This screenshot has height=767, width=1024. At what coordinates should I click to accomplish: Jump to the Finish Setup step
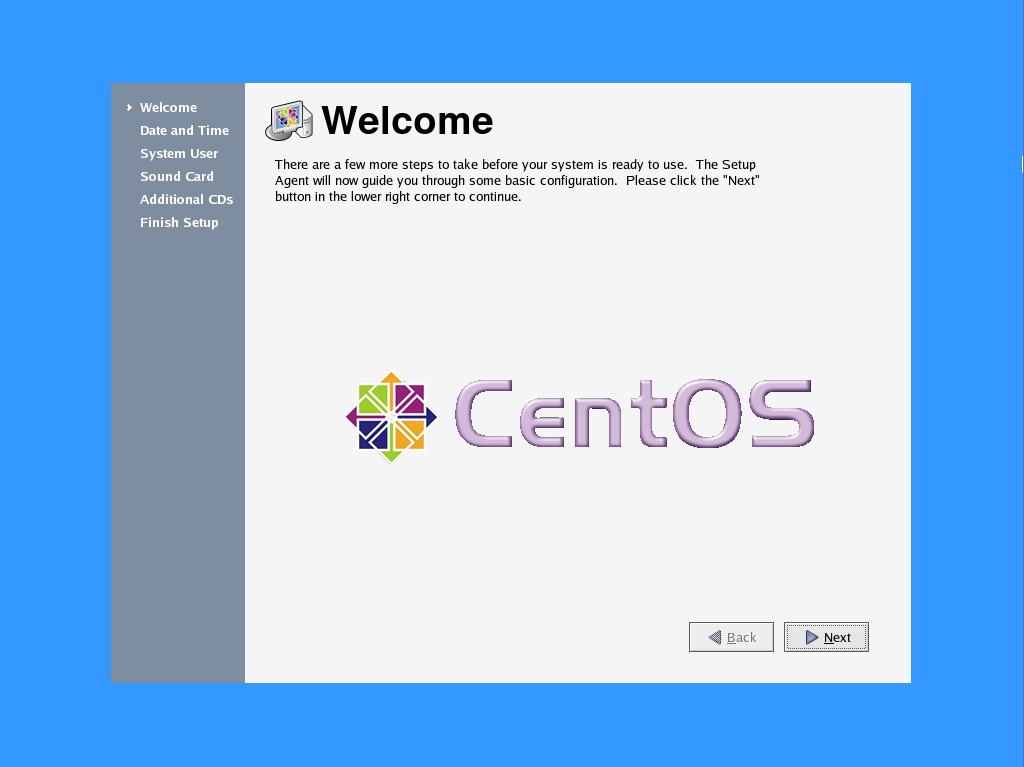pyautogui.click(x=179, y=222)
